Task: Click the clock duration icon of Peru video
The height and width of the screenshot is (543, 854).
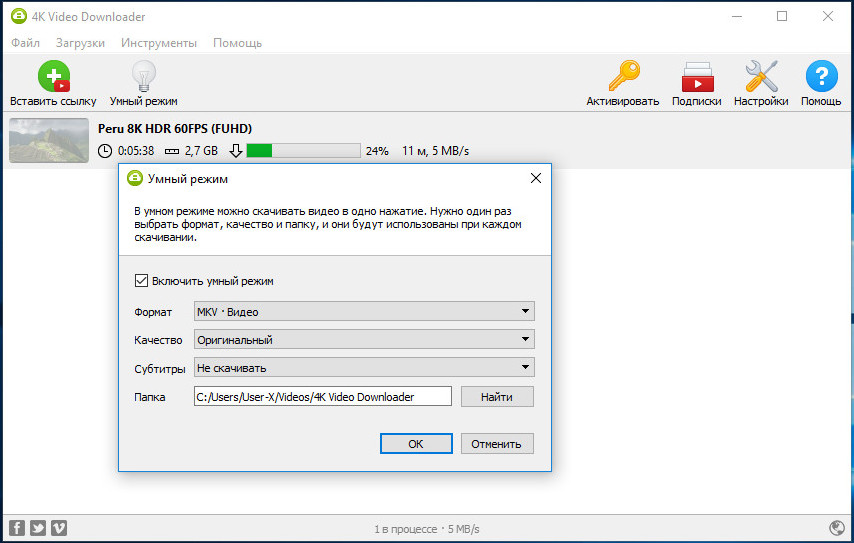Action: [x=105, y=151]
